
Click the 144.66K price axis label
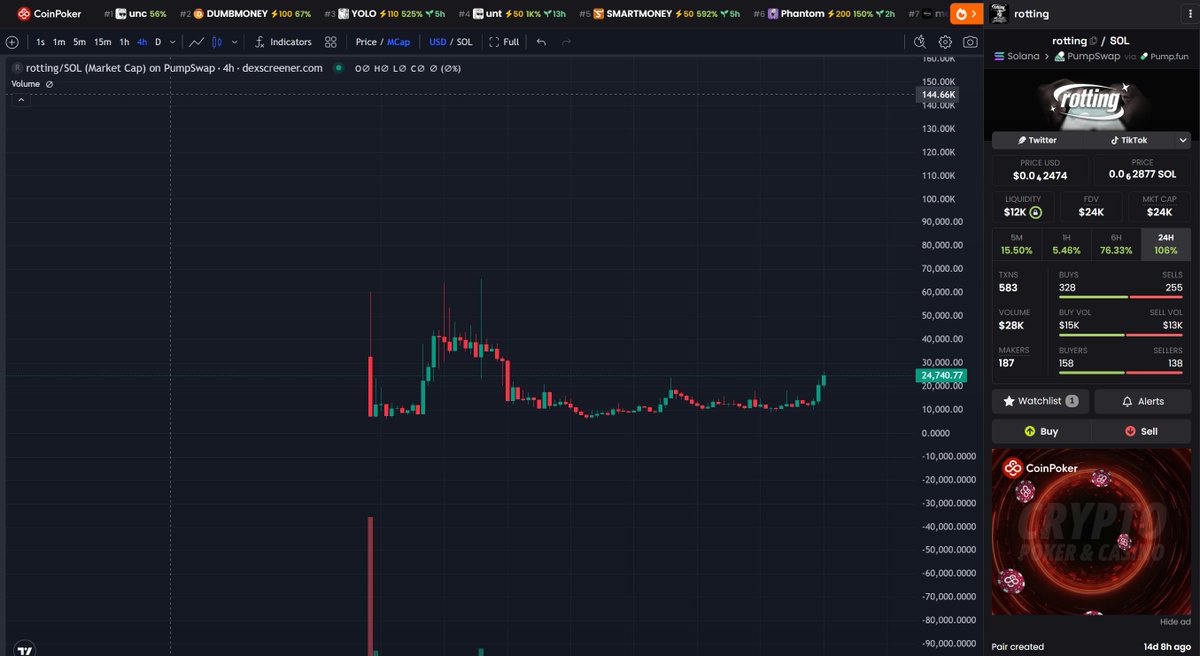[x=939, y=94]
